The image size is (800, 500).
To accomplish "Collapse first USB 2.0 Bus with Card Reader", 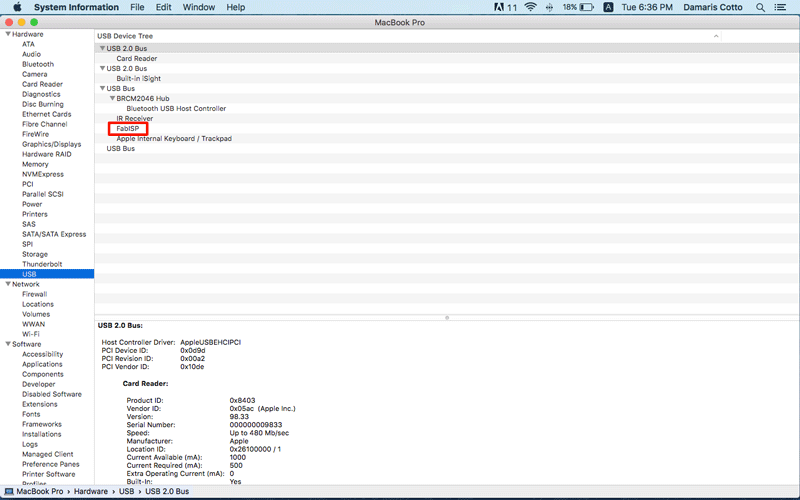I will 102,48.
